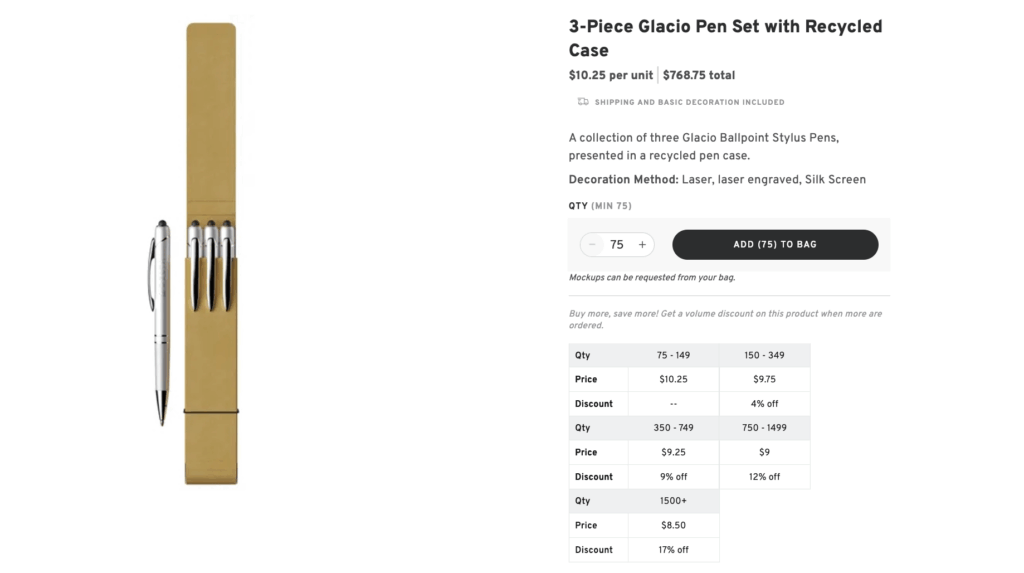Click the $8.50 price cell
This screenshot has height=573, width=1024.
click(673, 525)
